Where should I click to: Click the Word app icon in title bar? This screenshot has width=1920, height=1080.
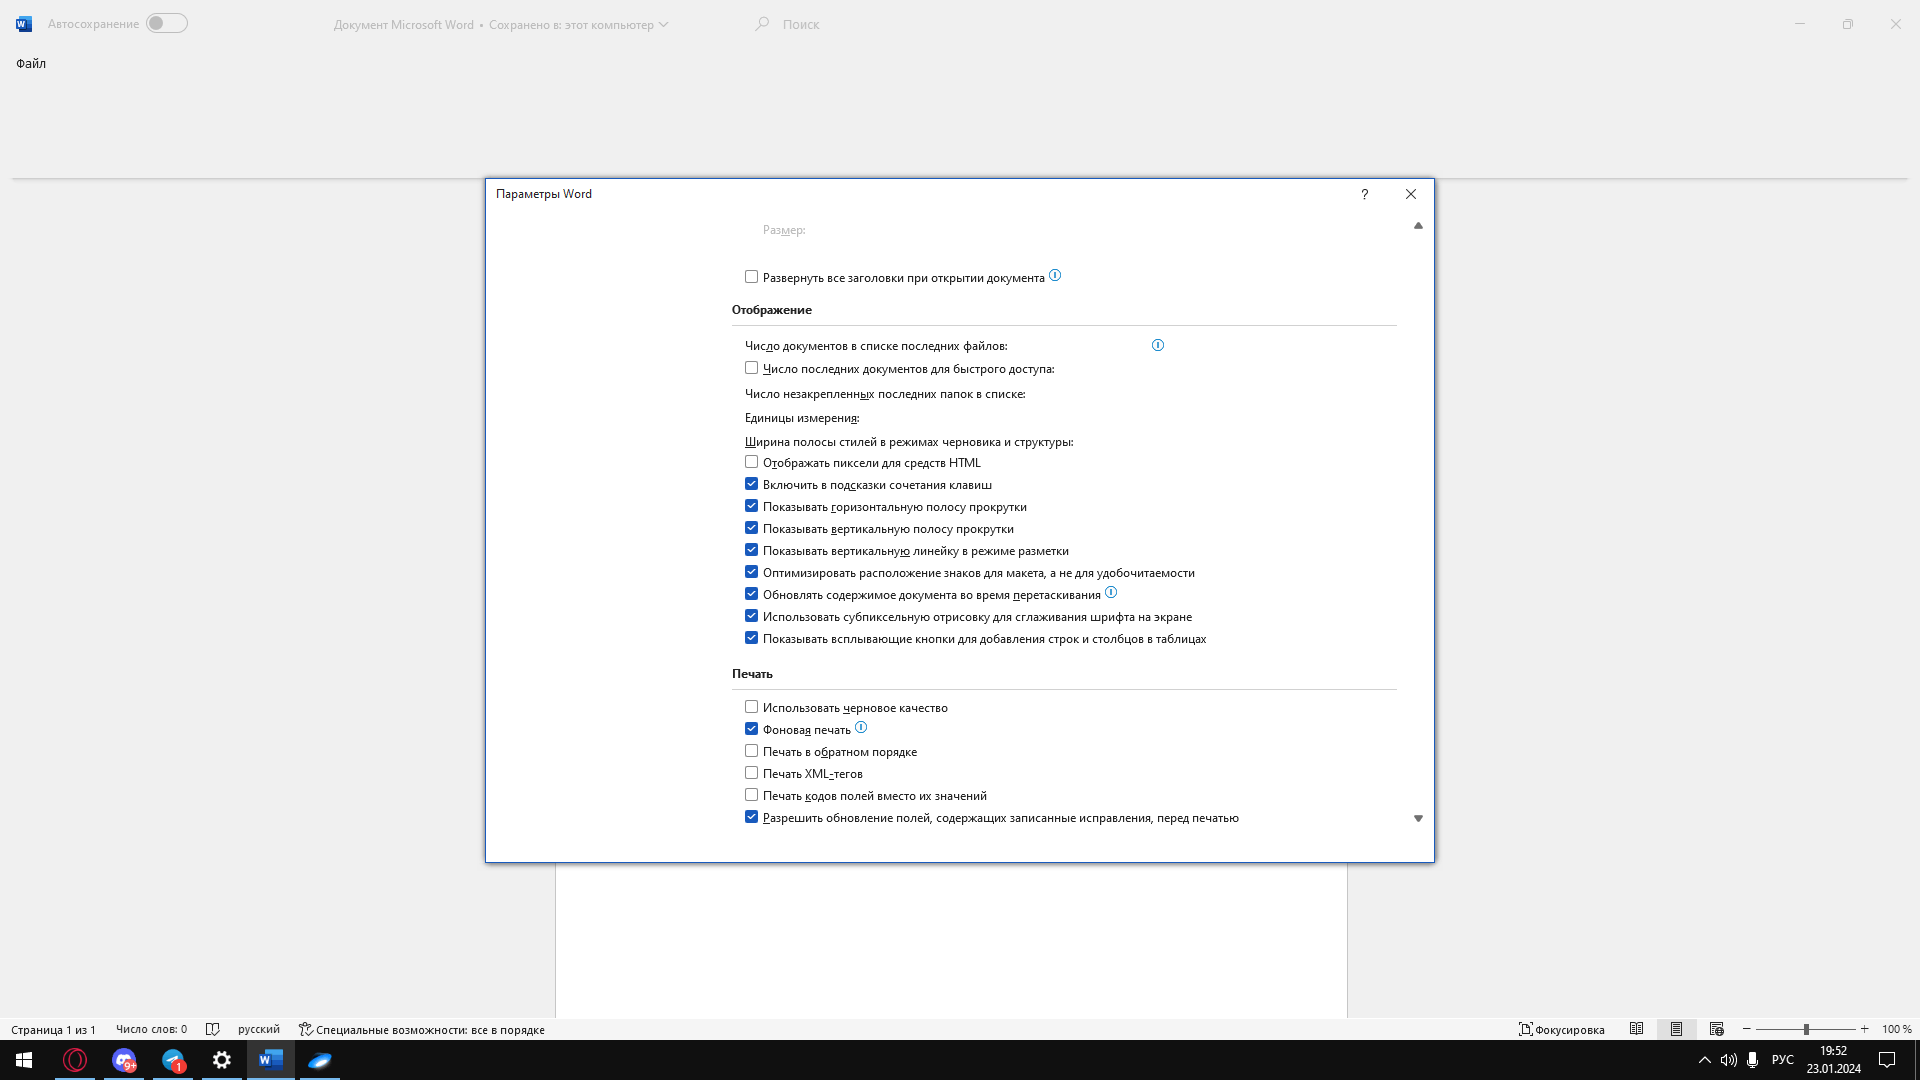pos(24,24)
